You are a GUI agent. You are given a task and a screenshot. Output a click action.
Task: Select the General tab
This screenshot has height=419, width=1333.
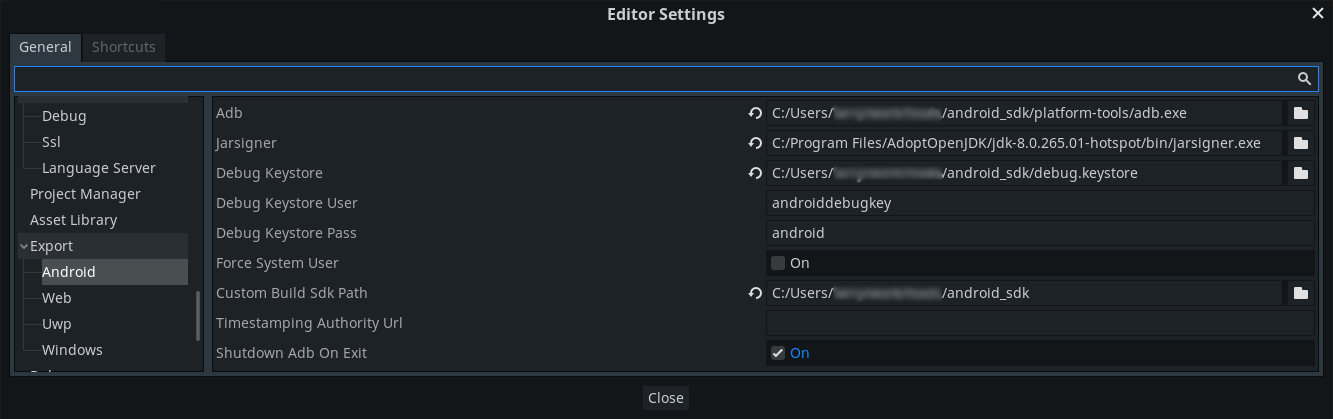45,47
